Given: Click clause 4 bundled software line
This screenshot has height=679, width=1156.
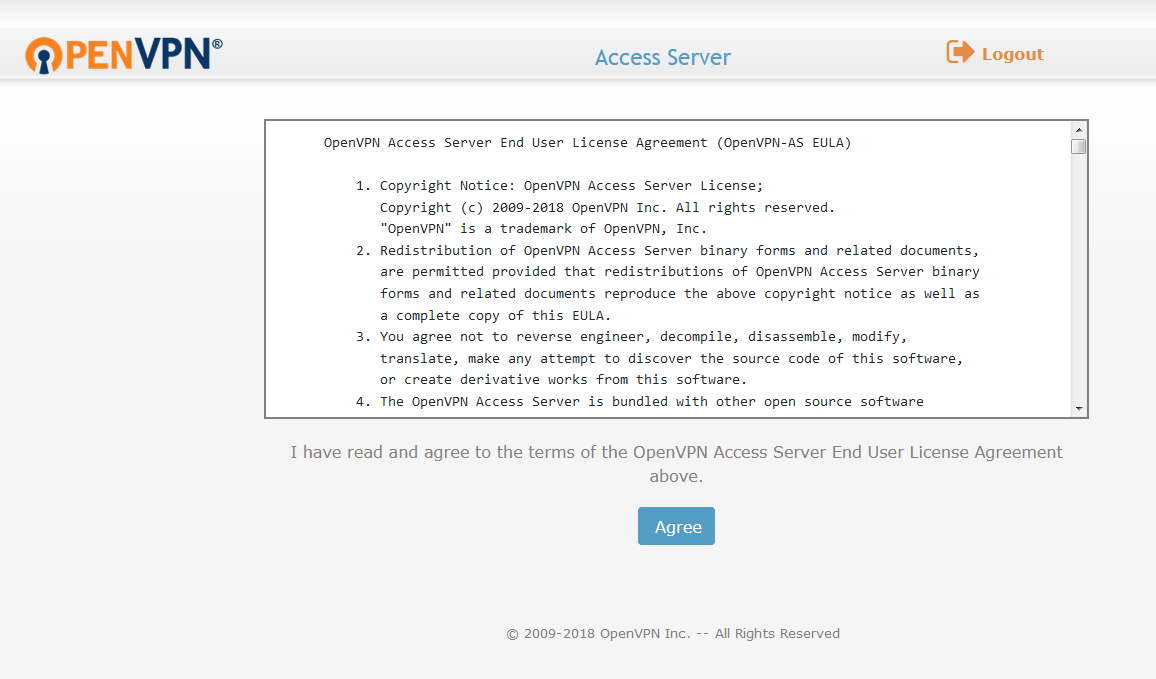Looking at the screenshot, I should pos(639,402).
